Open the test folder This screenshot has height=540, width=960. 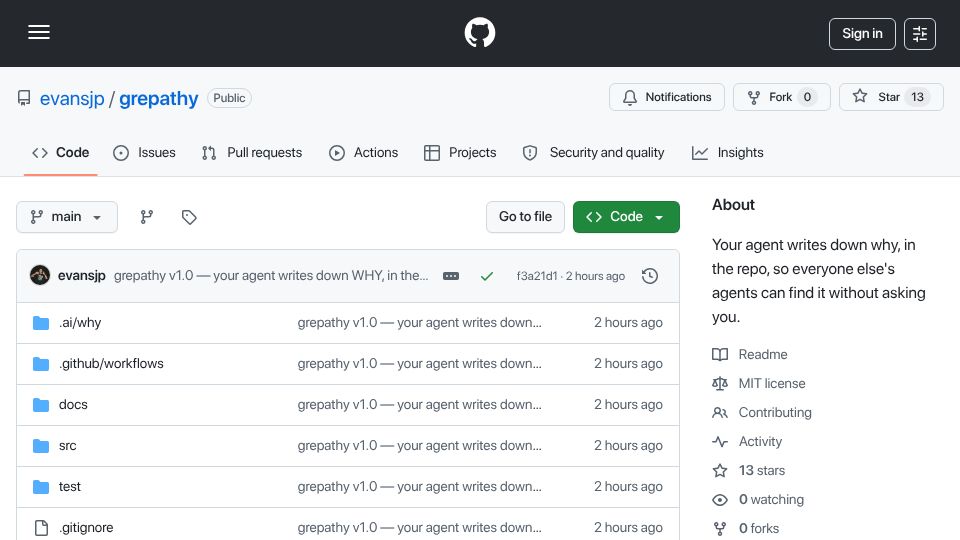click(69, 487)
